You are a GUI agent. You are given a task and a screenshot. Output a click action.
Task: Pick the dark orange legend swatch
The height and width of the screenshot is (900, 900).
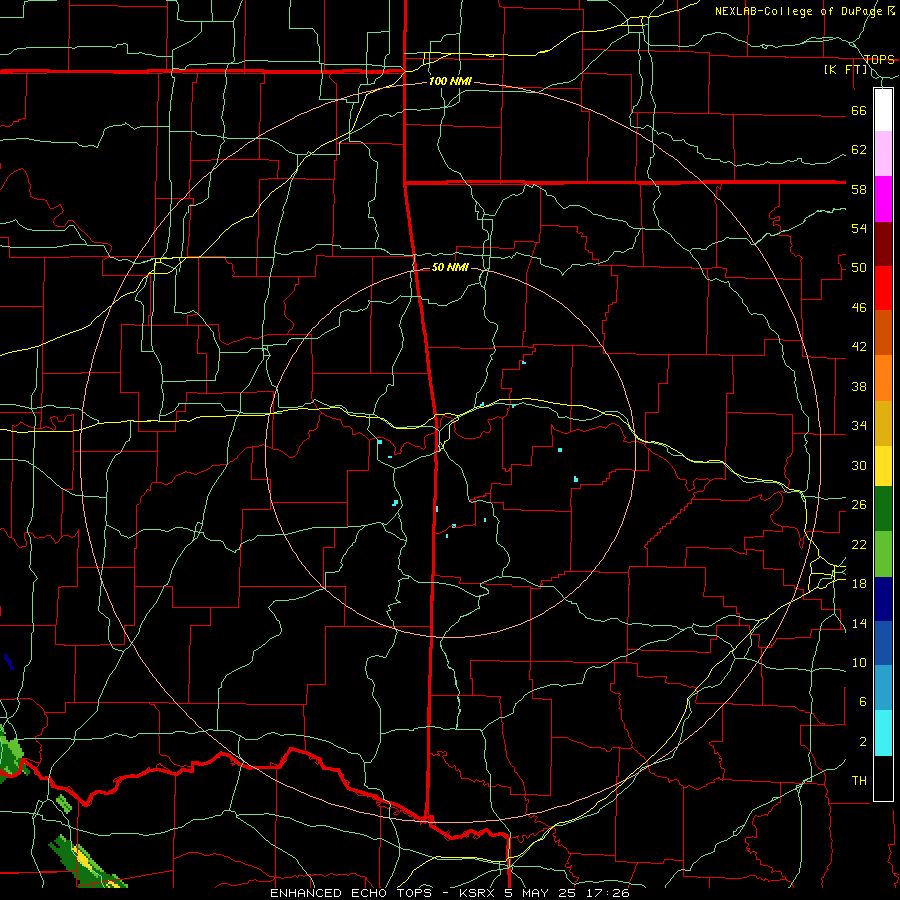pos(883,332)
